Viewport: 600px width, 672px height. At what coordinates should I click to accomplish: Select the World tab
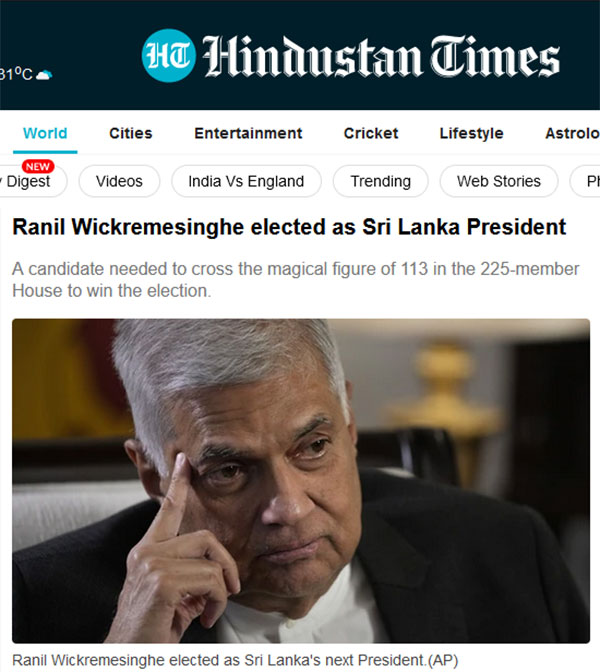pos(45,133)
